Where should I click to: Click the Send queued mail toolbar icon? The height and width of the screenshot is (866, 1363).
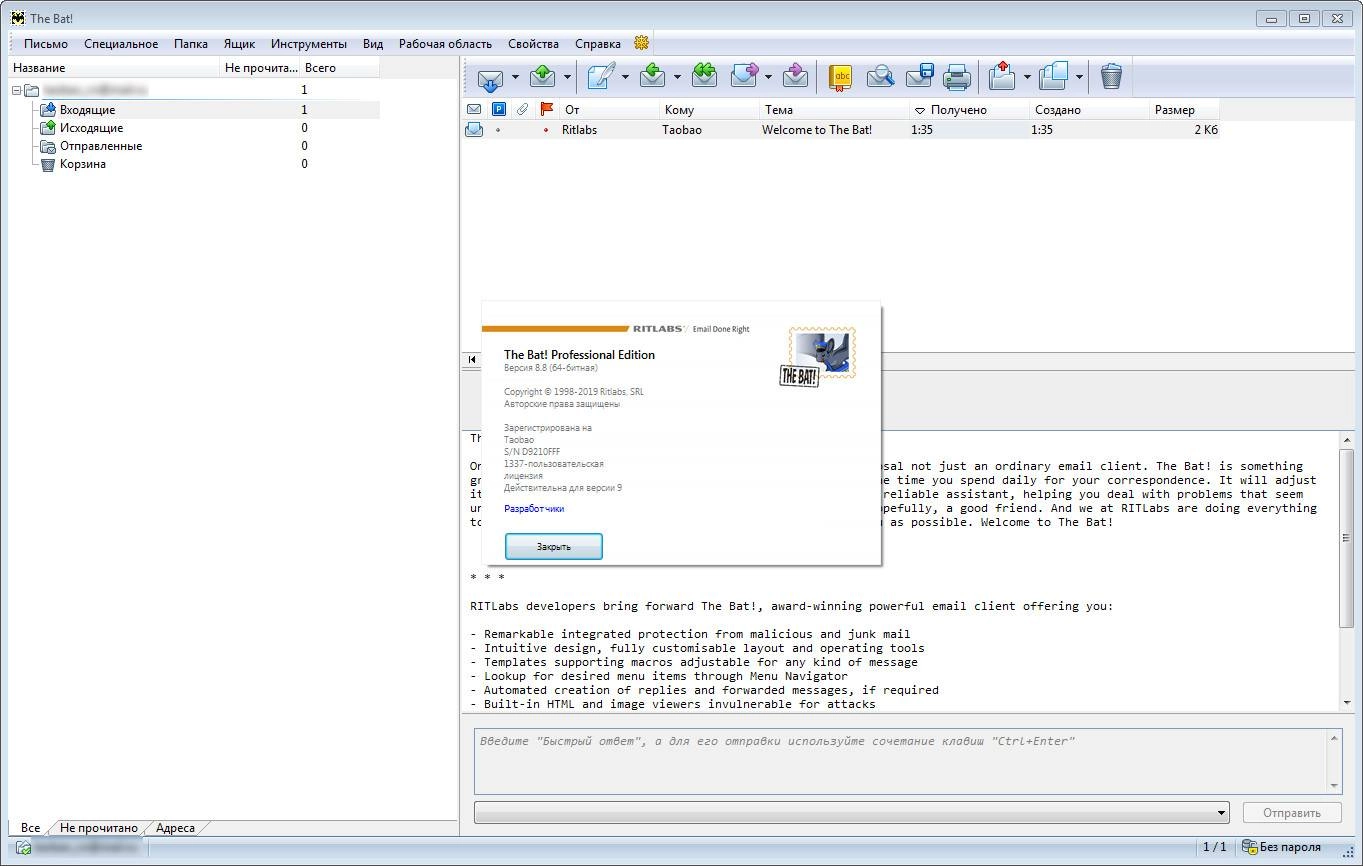click(x=542, y=77)
